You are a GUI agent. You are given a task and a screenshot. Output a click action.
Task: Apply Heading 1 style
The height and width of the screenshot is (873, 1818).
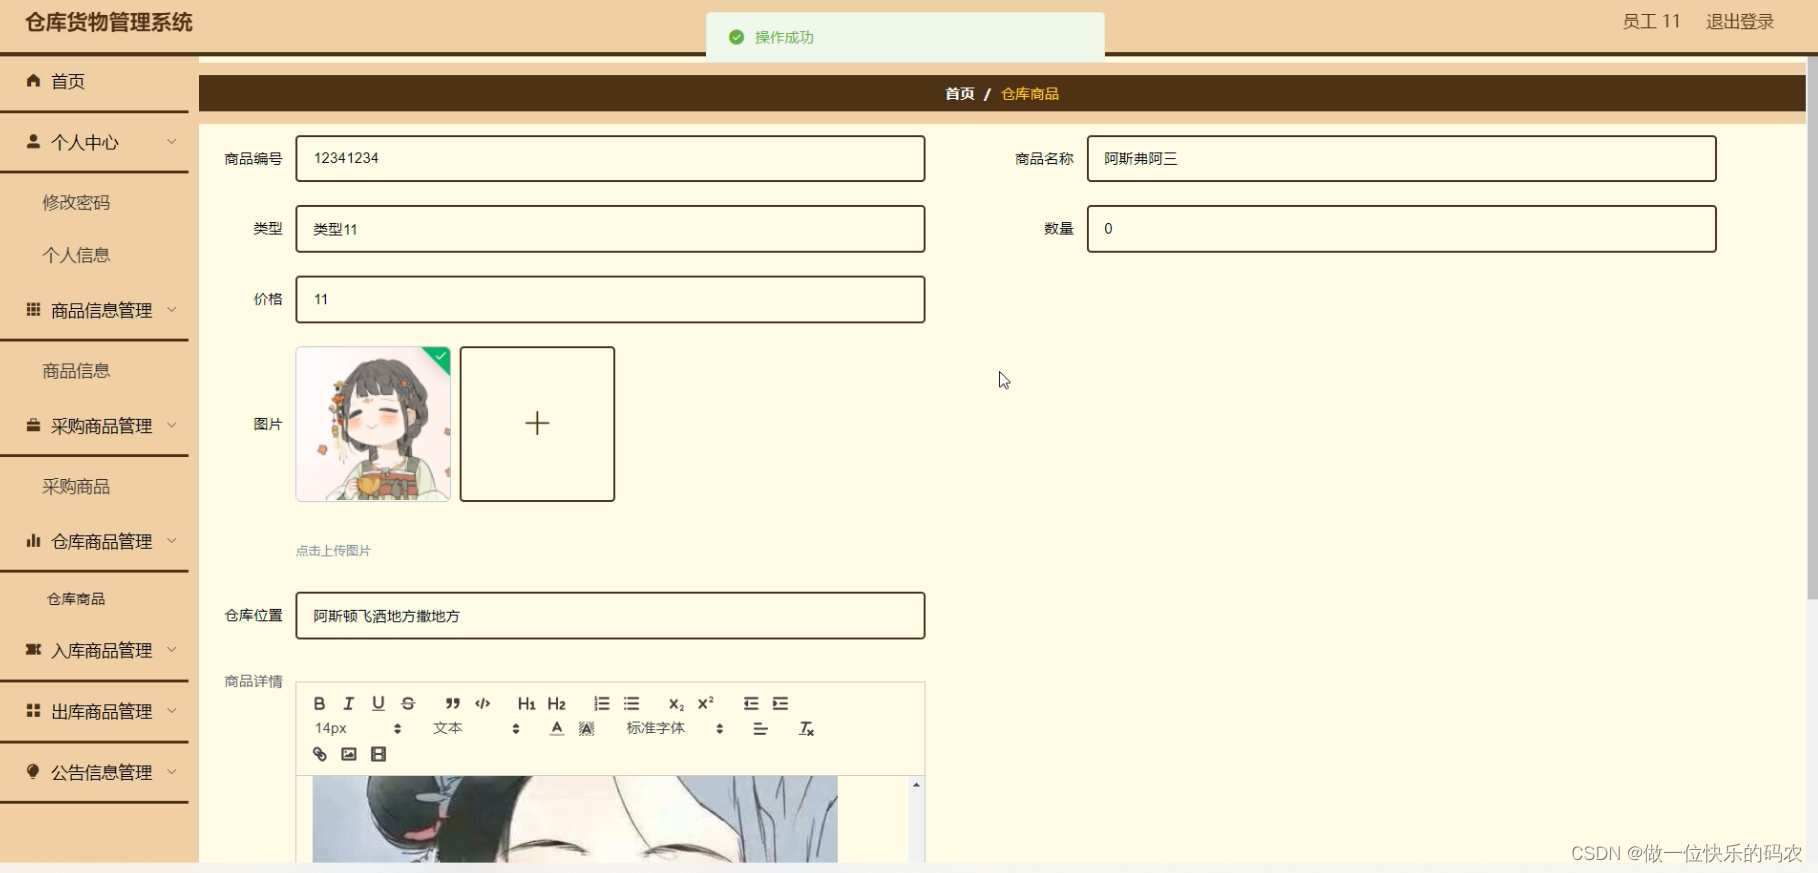(x=527, y=704)
